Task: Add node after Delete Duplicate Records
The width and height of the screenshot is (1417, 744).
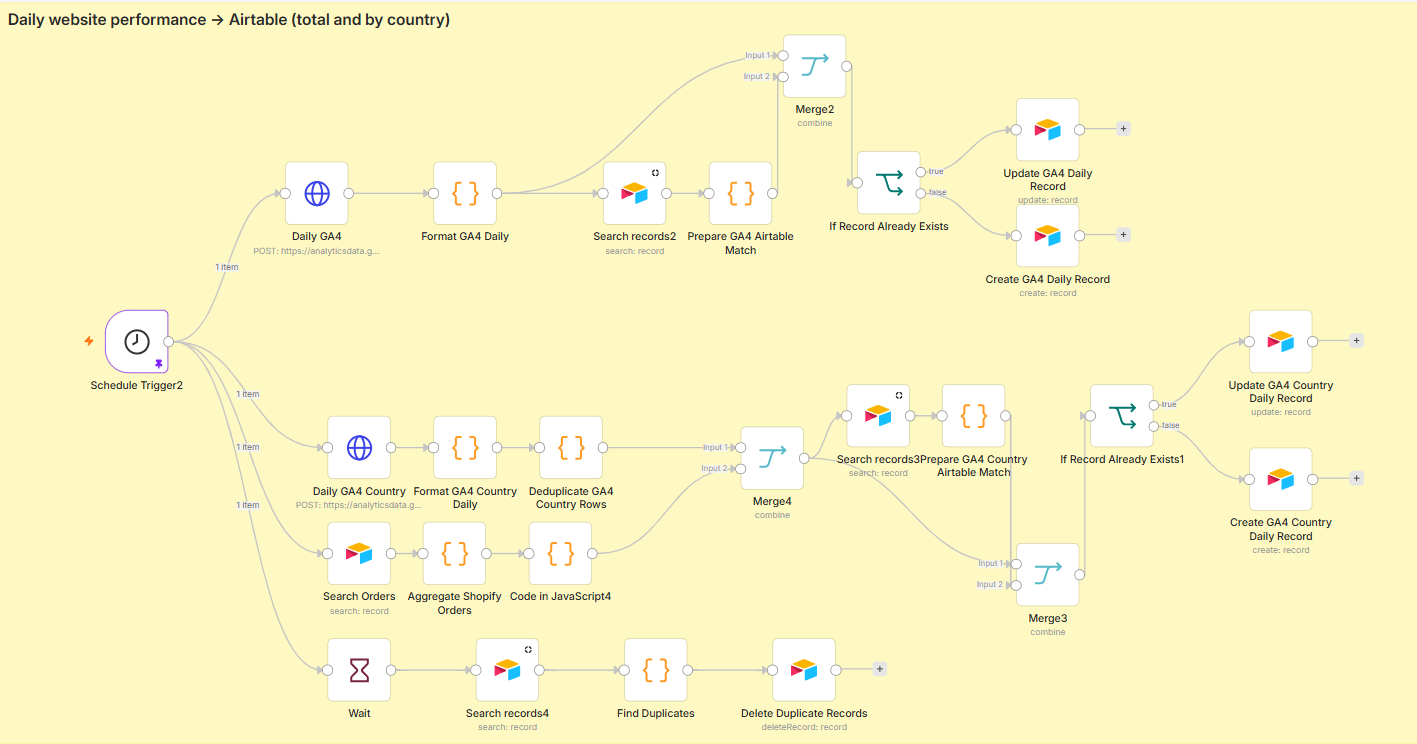Action: tap(880, 670)
